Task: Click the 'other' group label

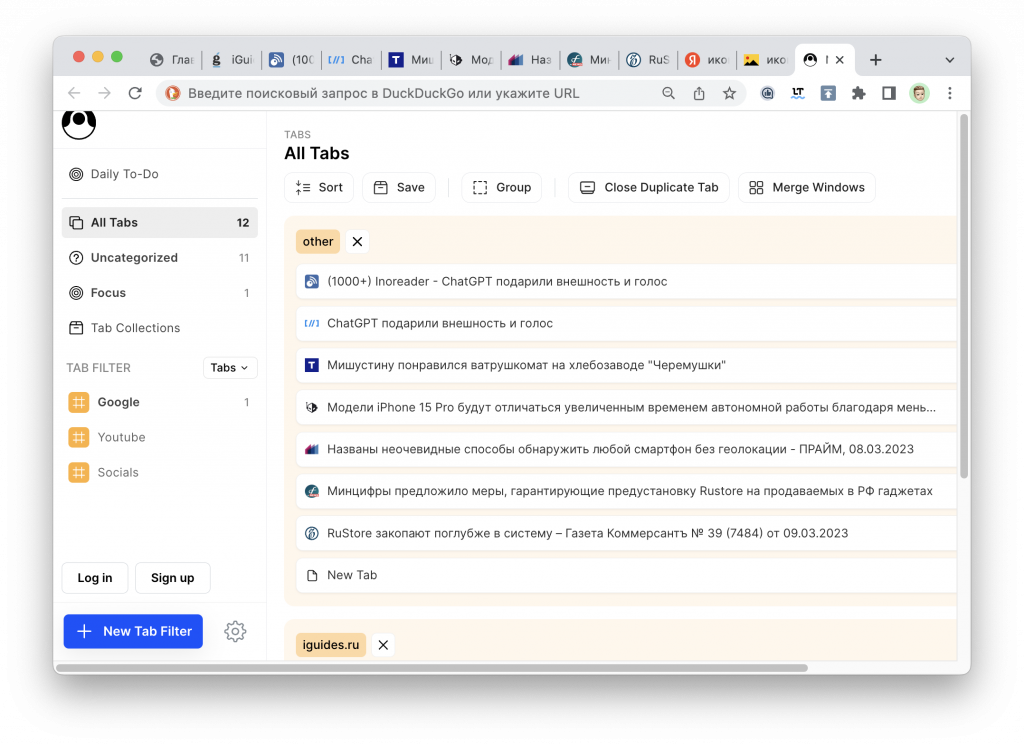Action: coord(318,242)
